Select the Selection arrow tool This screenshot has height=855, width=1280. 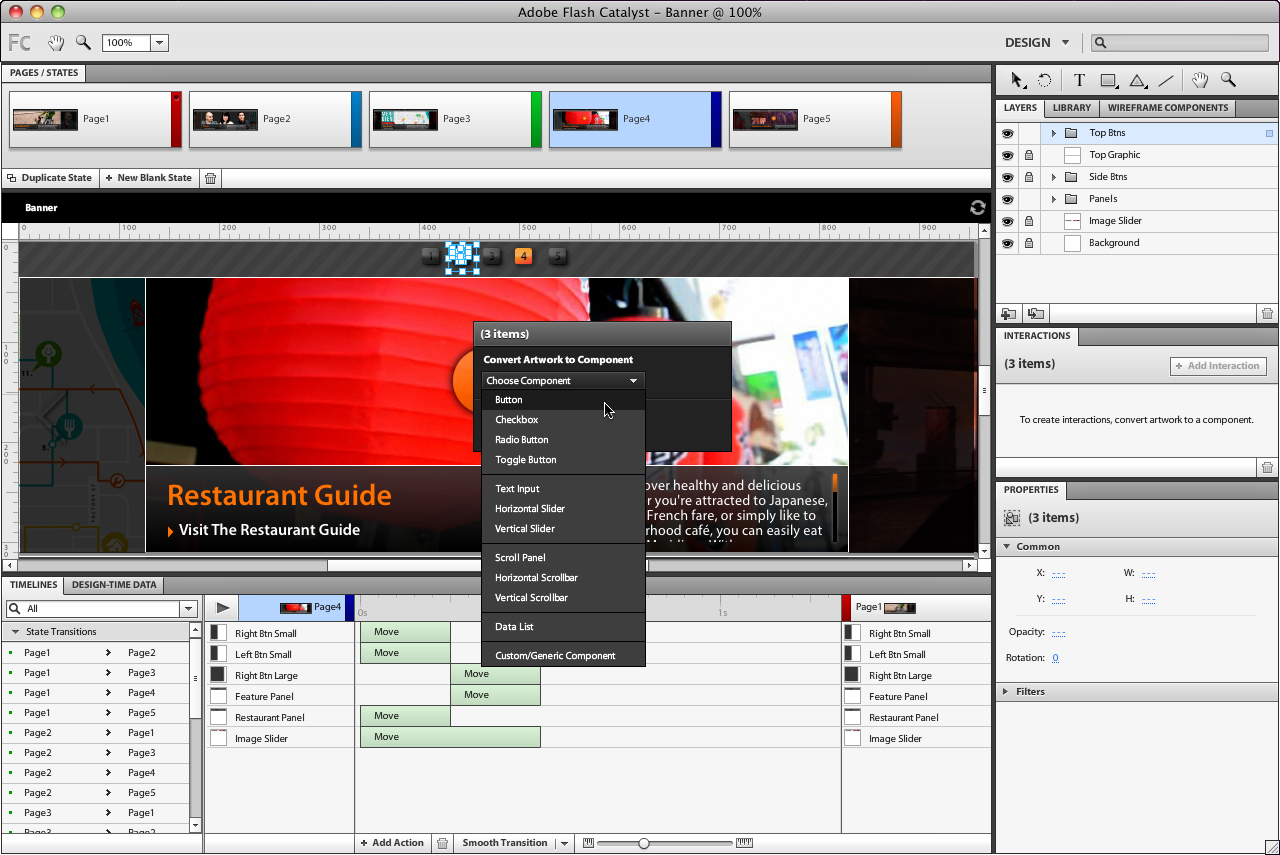pyautogui.click(x=1015, y=79)
